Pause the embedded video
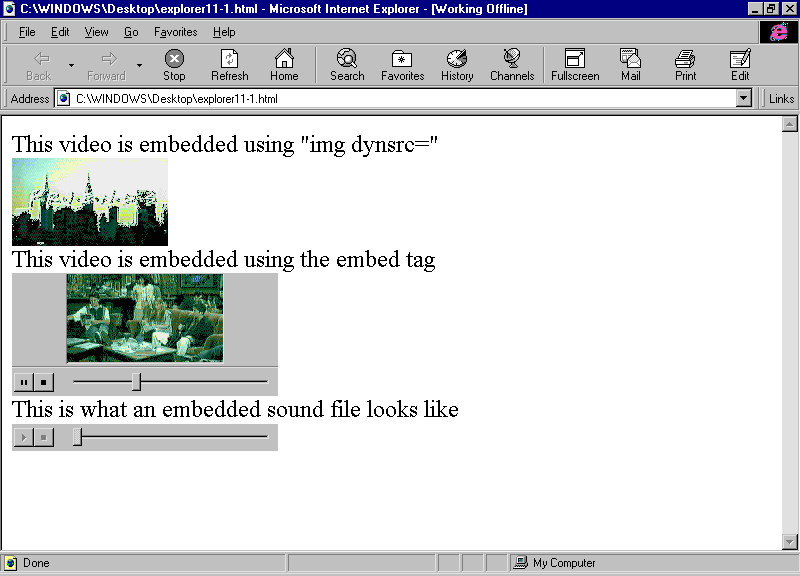Screen dimensions: 800x576 coord(23,382)
